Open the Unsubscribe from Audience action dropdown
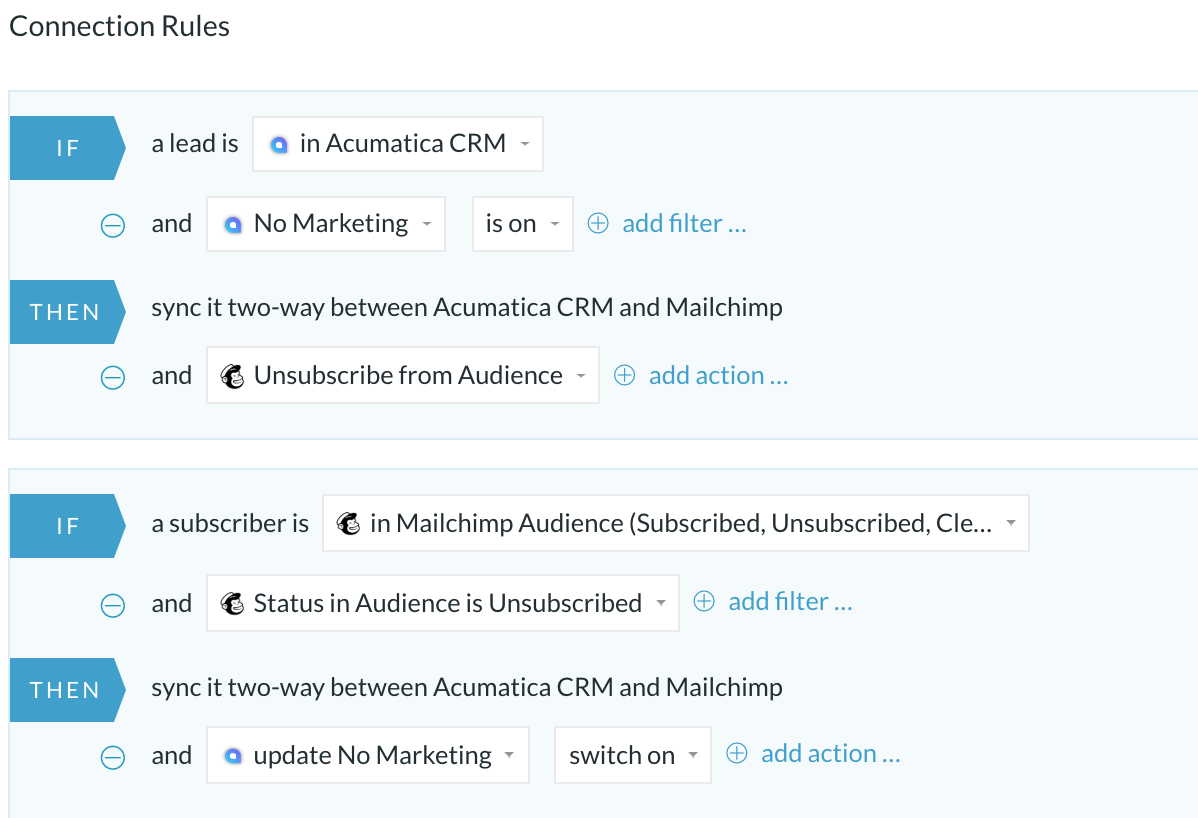This screenshot has width=1198, height=818. [x=403, y=375]
